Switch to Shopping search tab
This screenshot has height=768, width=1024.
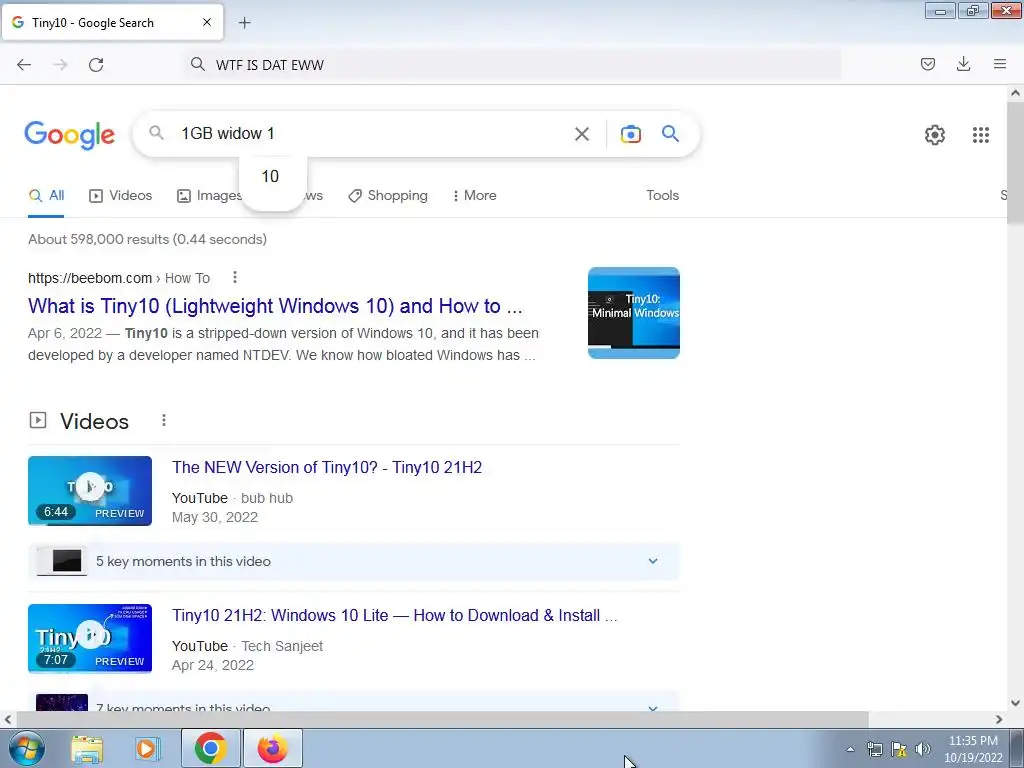[388, 195]
